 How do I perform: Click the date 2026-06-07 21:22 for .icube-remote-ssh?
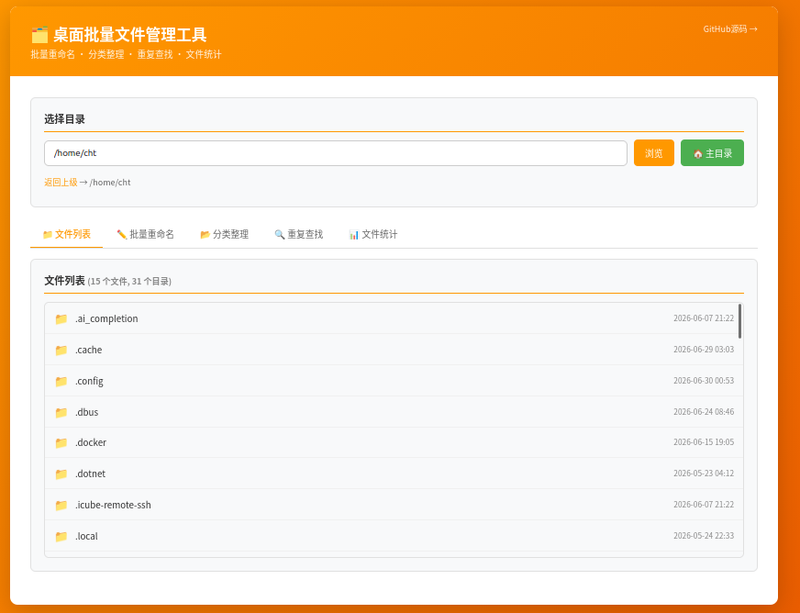click(704, 504)
